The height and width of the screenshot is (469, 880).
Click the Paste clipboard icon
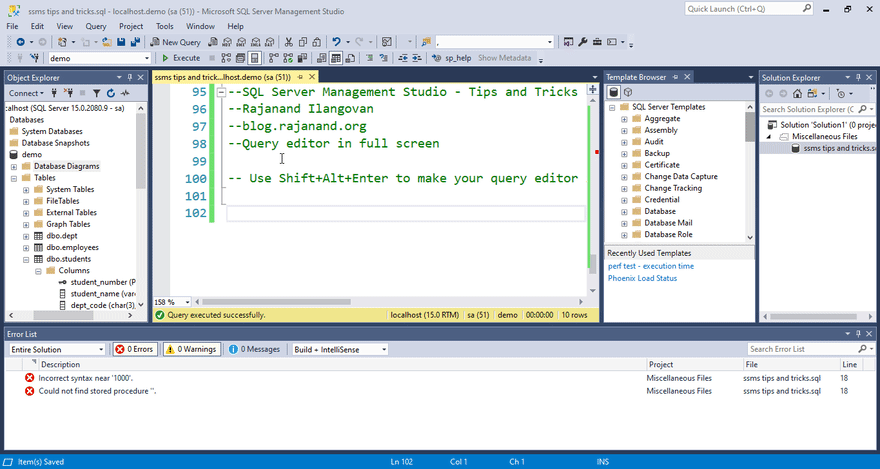(317, 42)
